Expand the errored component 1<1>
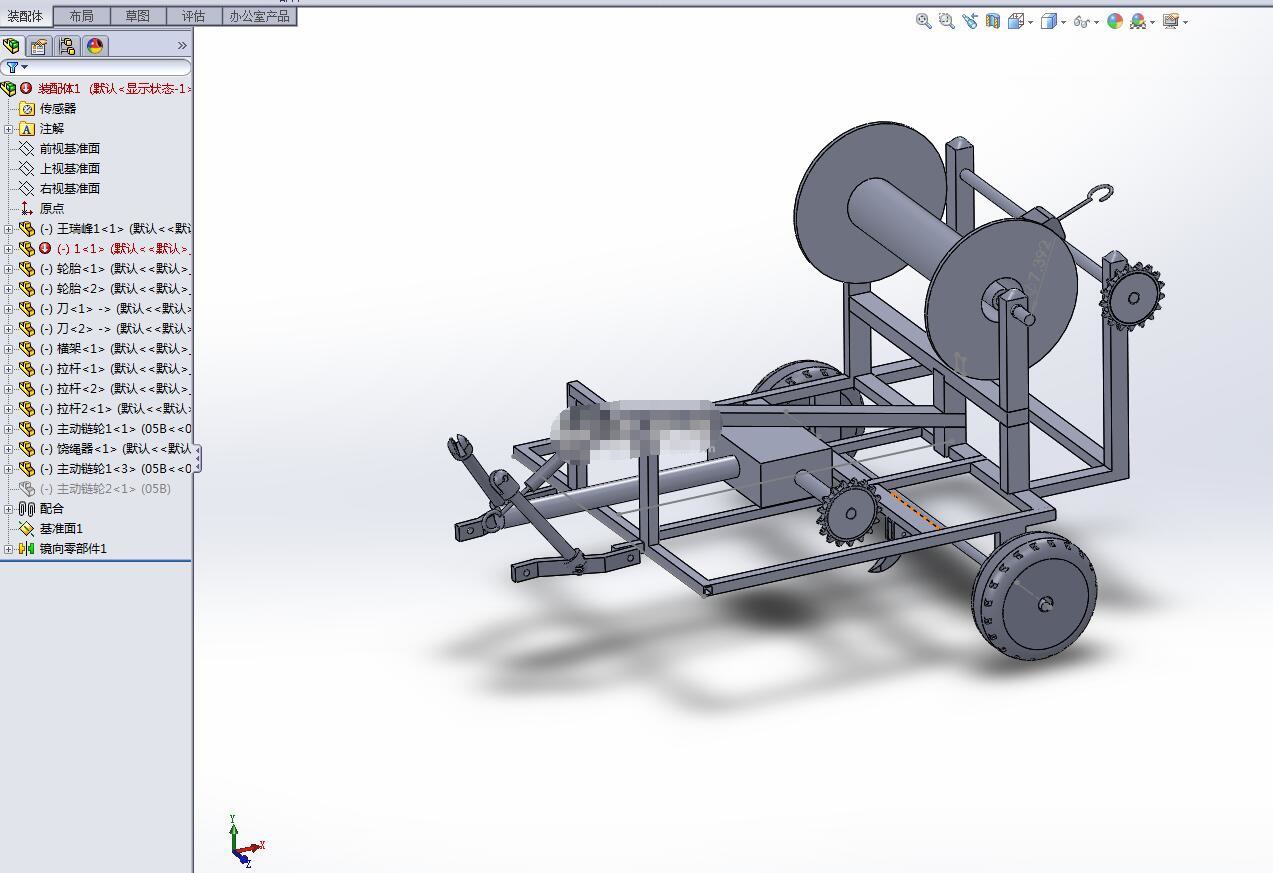This screenshot has height=873, width=1273. pos(8,248)
